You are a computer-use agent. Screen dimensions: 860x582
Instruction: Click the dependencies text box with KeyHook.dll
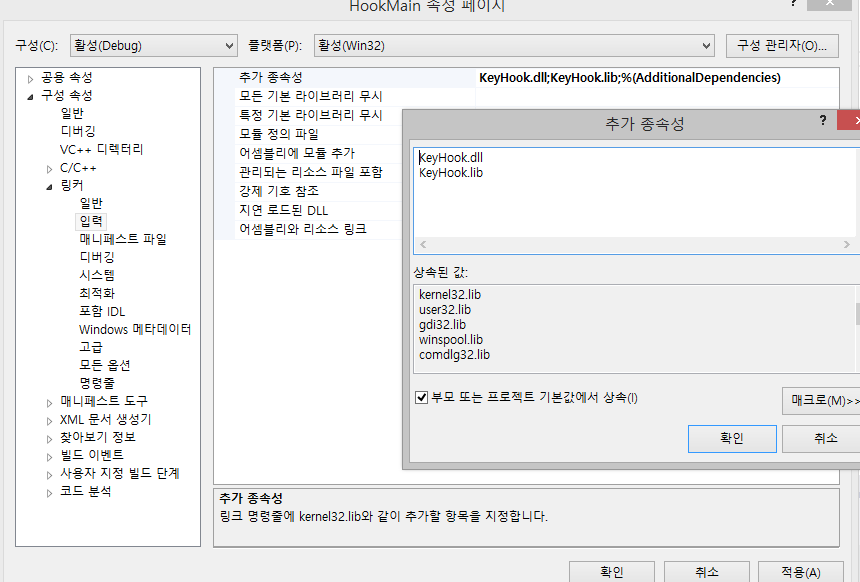pos(634,190)
